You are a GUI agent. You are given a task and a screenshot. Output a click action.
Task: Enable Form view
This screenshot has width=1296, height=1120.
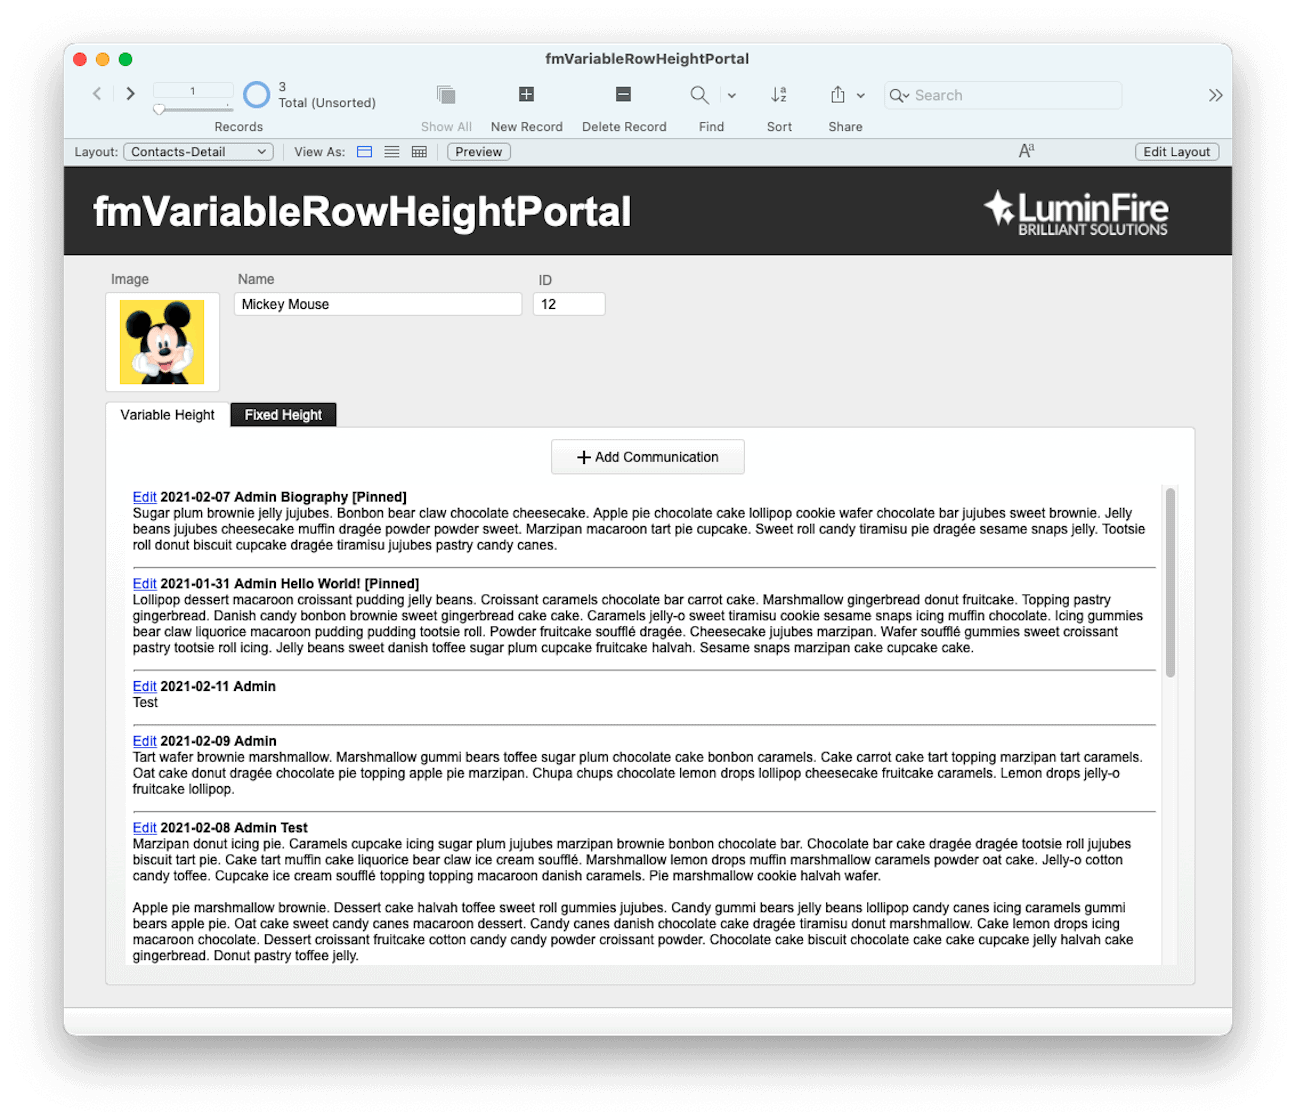coord(364,151)
